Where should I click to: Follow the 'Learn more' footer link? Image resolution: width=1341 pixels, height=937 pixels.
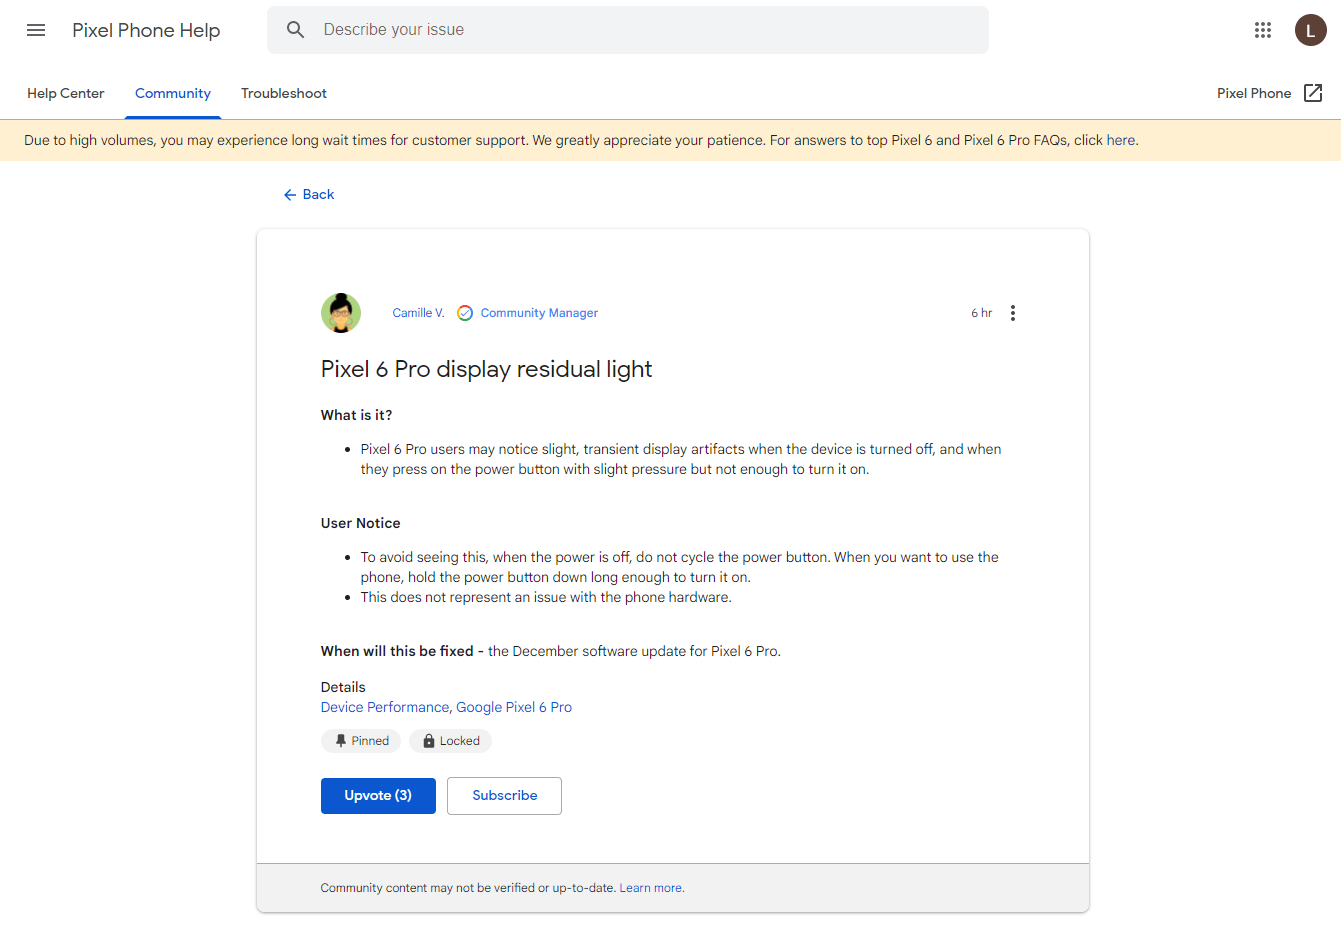pos(651,888)
